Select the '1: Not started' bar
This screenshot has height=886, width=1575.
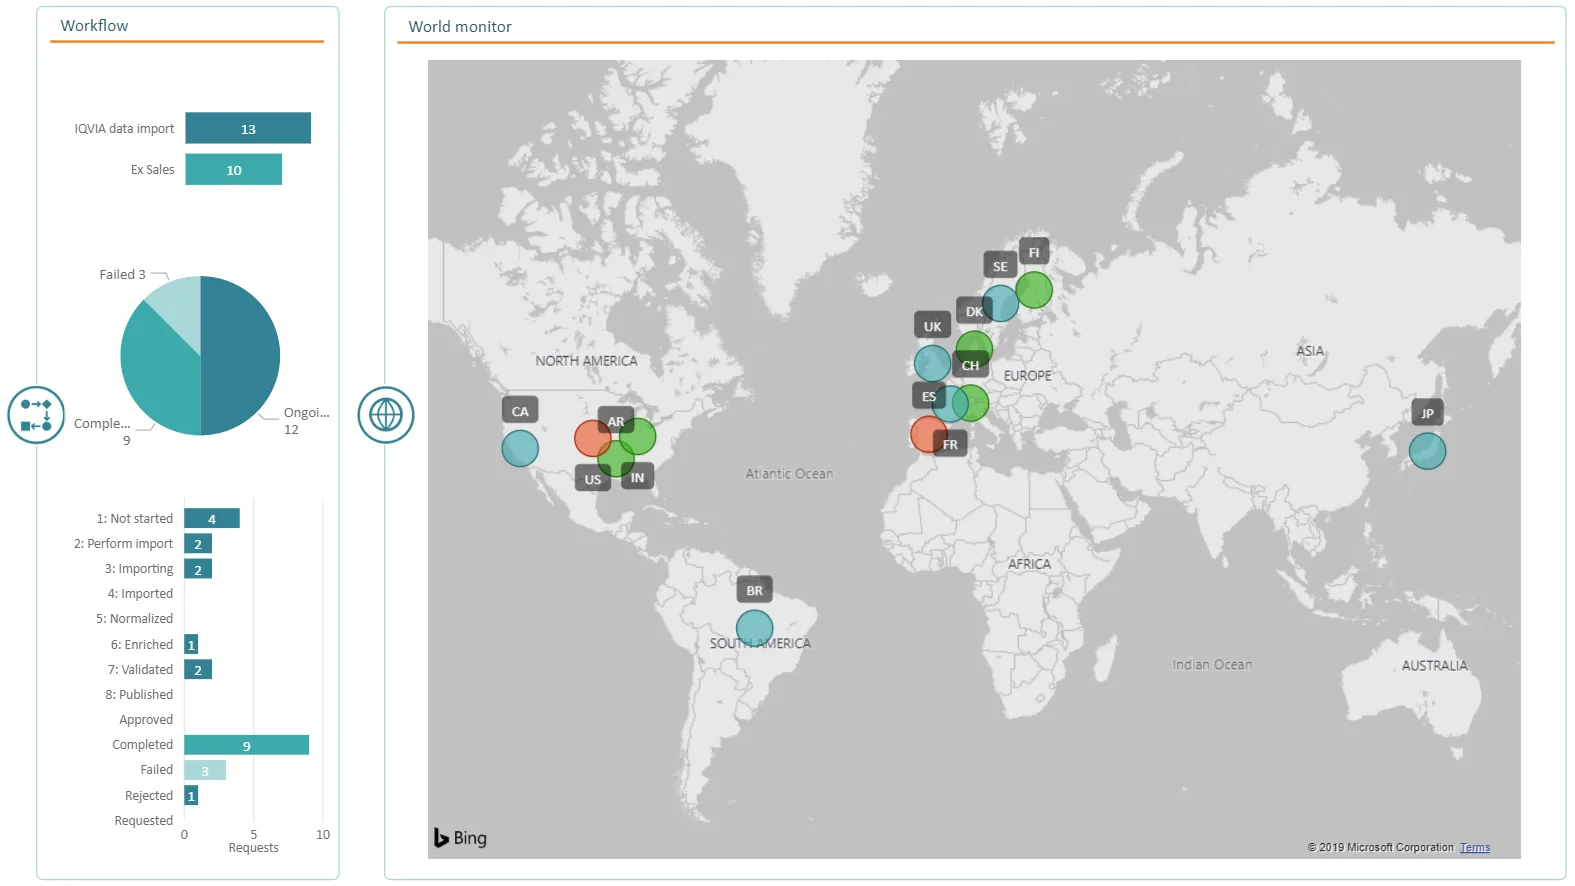[x=212, y=518]
